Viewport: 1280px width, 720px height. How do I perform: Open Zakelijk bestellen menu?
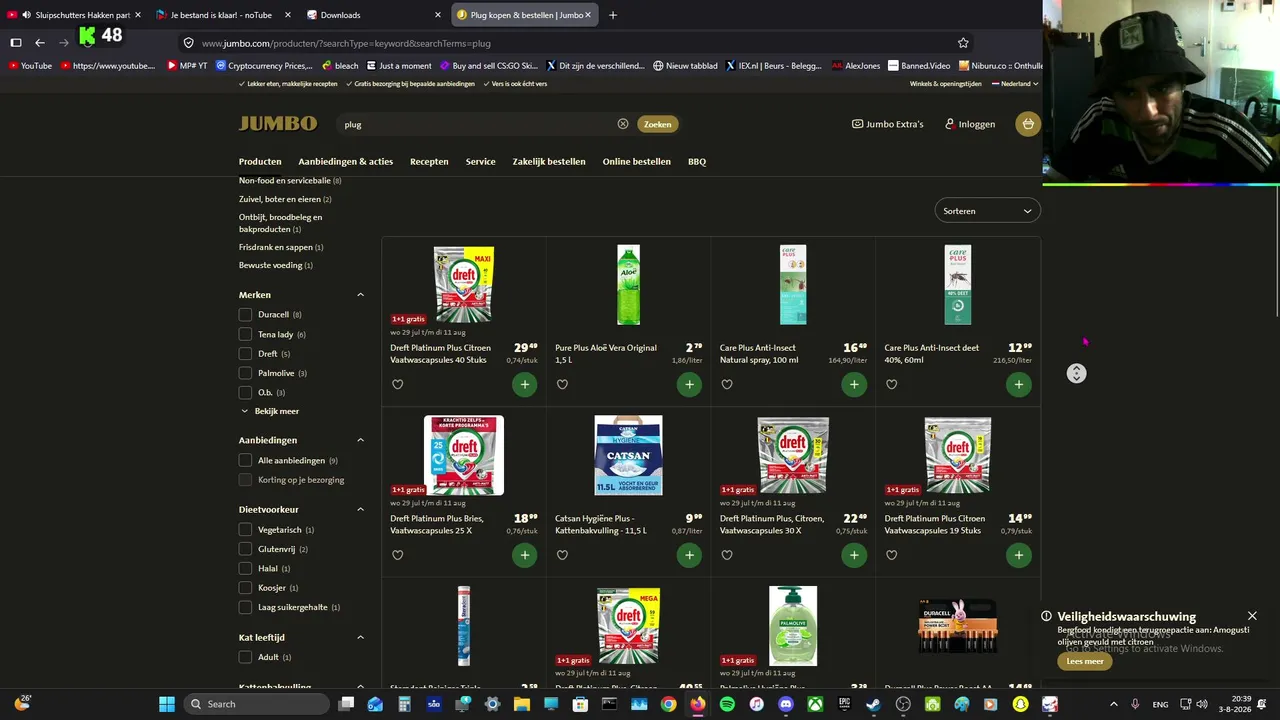tap(549, 161)
